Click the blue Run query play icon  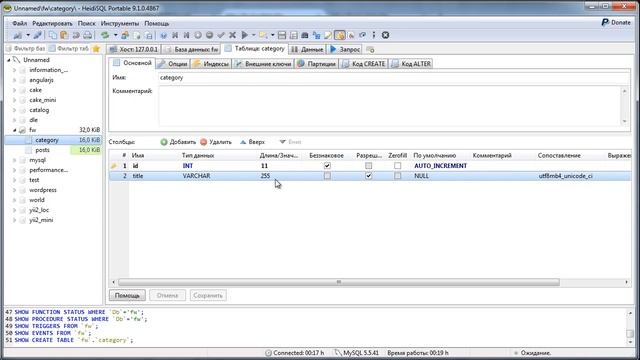click(244, 36)
